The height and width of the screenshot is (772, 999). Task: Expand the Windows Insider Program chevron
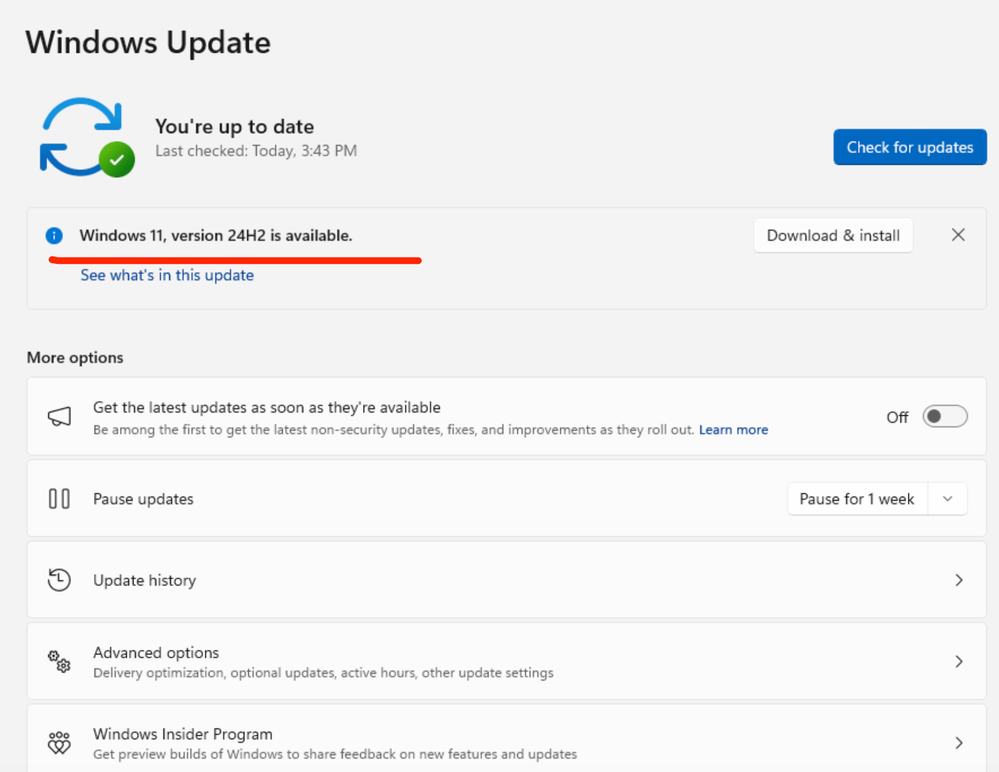coord(958,743)
